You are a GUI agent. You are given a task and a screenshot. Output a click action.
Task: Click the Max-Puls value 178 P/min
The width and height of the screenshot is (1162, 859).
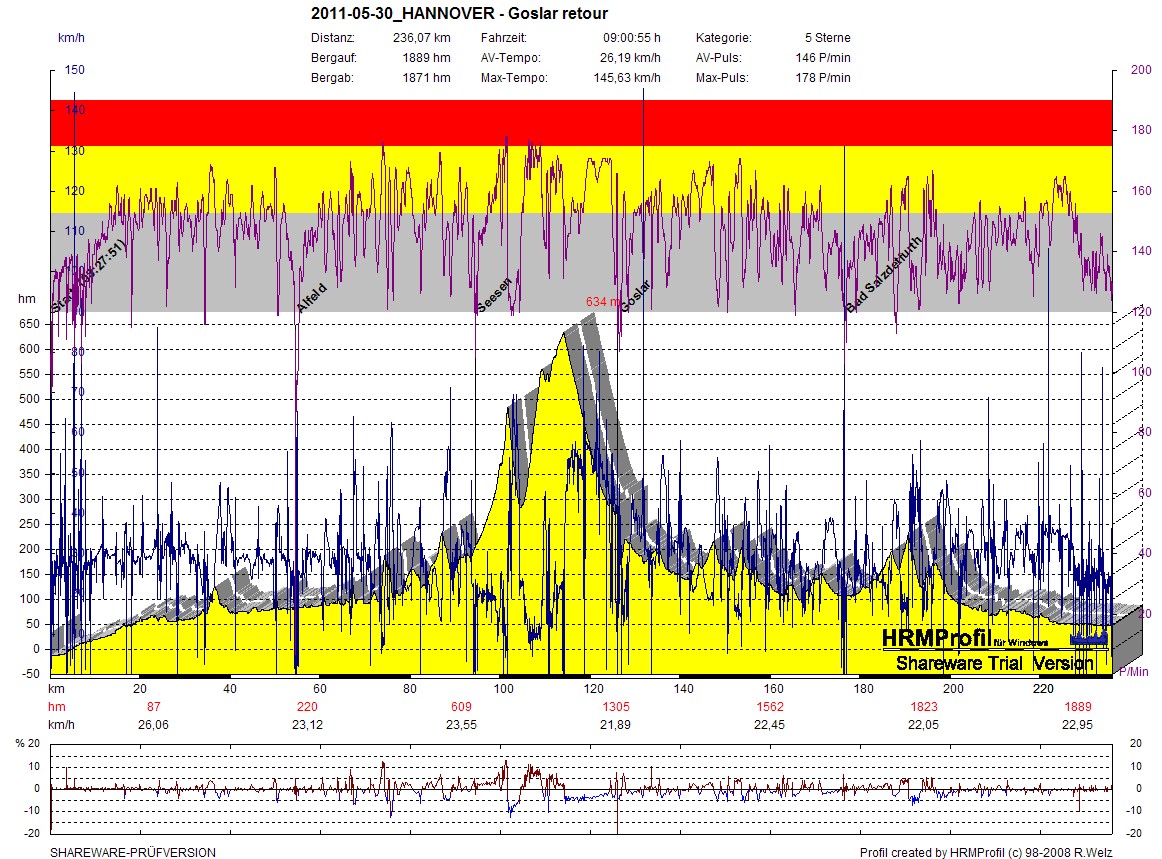(828, 78)
